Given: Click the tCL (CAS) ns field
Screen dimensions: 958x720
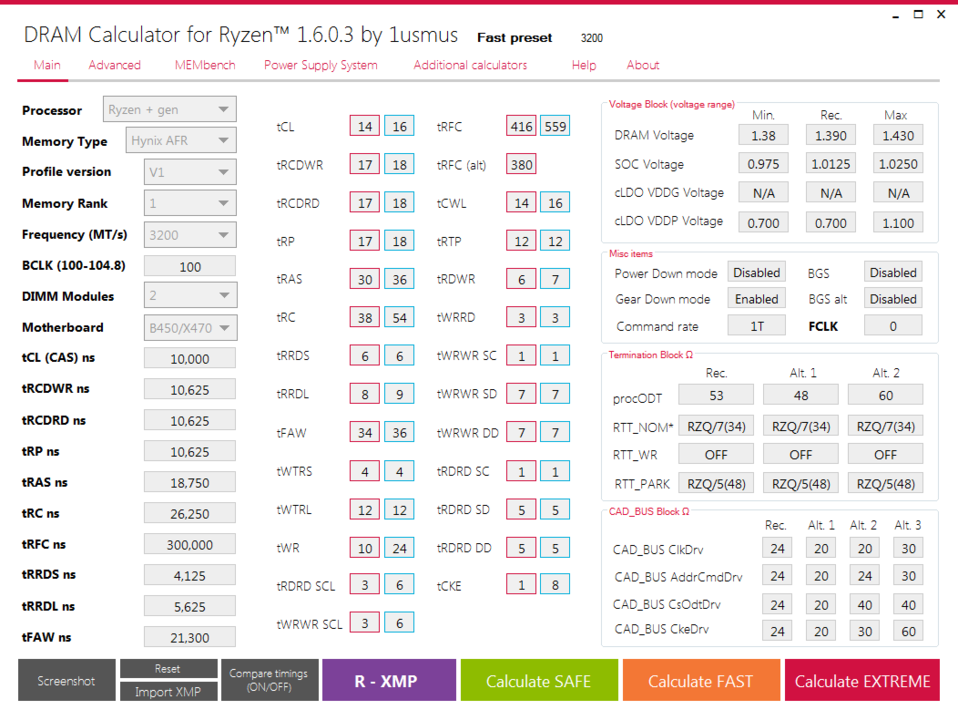Looking at the screenshot, I should [190, 359].
